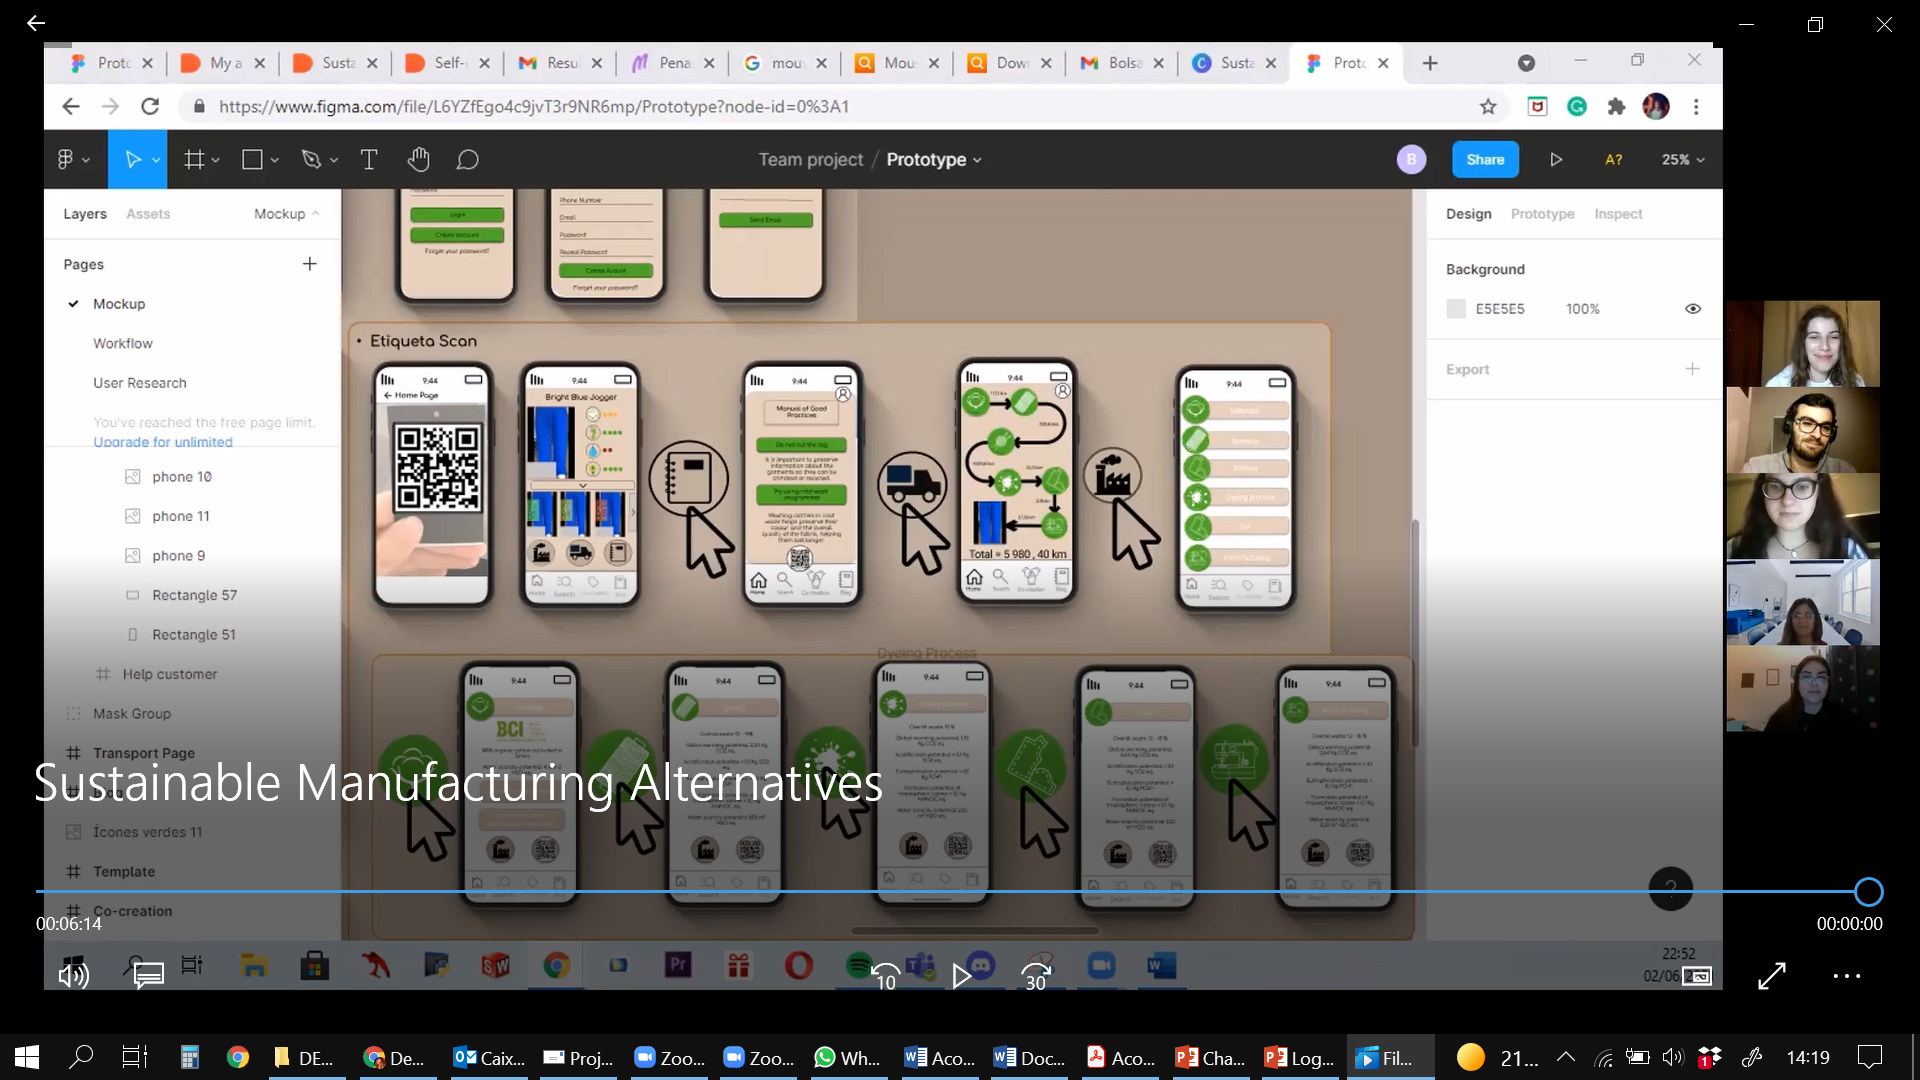Switch to the Assets tab
The height and width of the screenshot is (1080, 1920).
[x=148, y=214]
